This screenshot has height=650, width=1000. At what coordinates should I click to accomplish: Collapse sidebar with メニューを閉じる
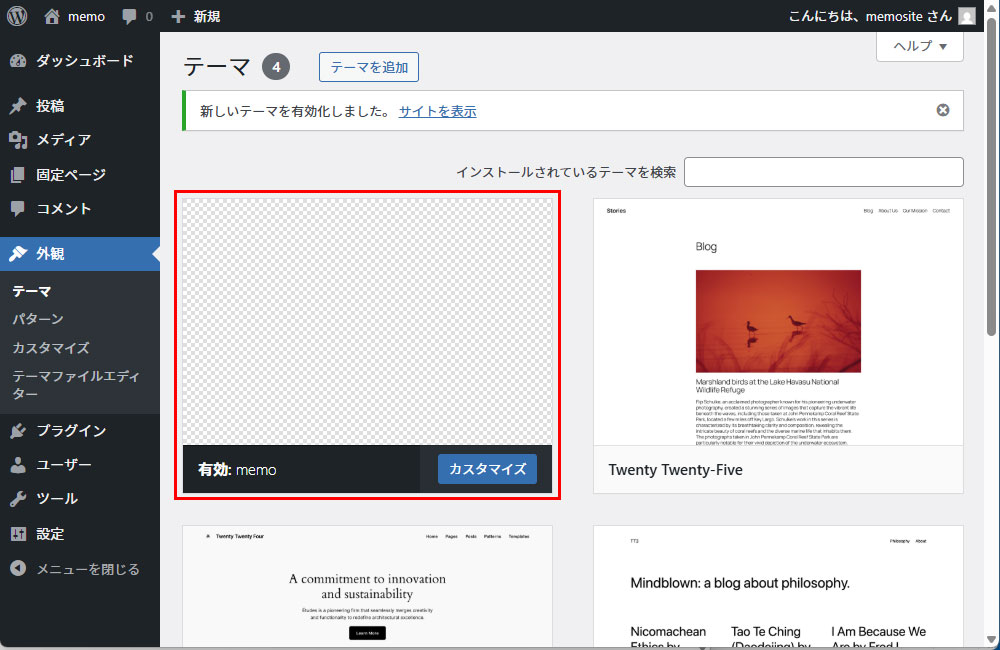(x=87, y=569)
